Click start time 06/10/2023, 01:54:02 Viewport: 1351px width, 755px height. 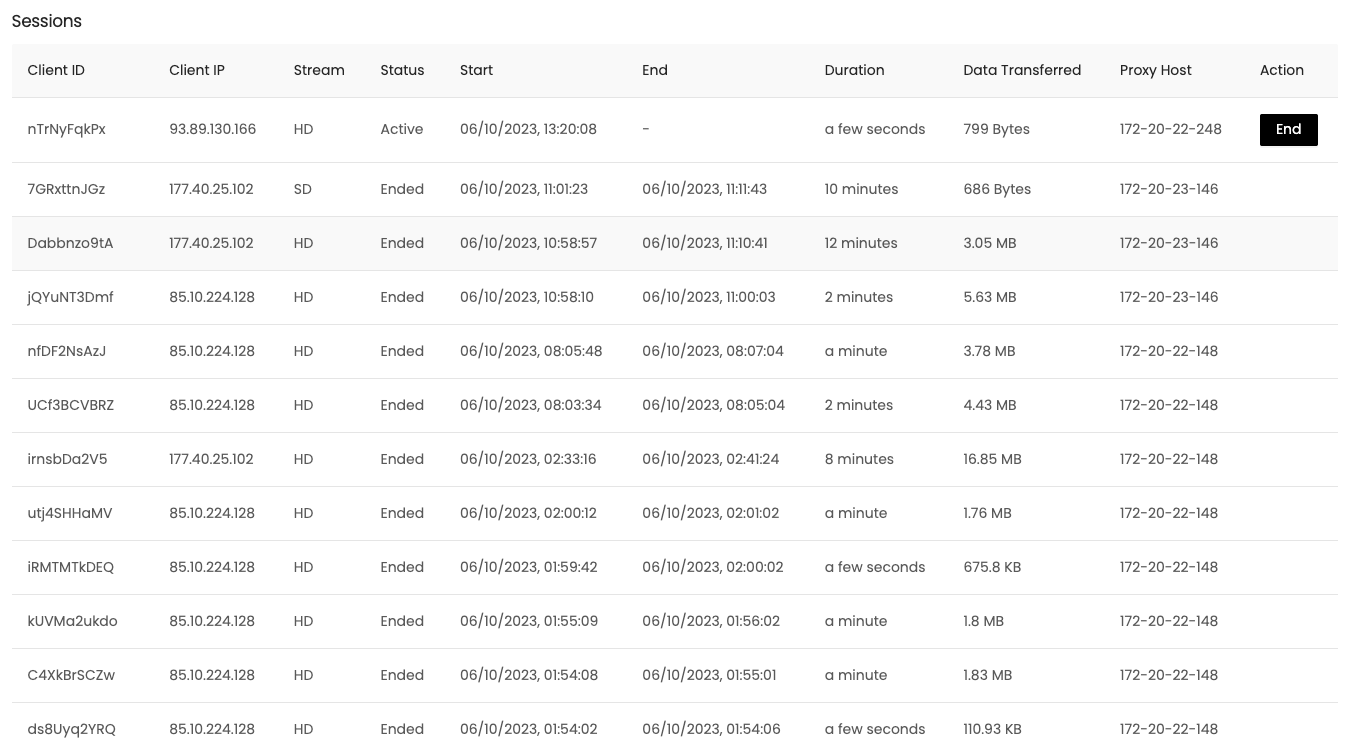pyautogui.click(x=528, y=729)
